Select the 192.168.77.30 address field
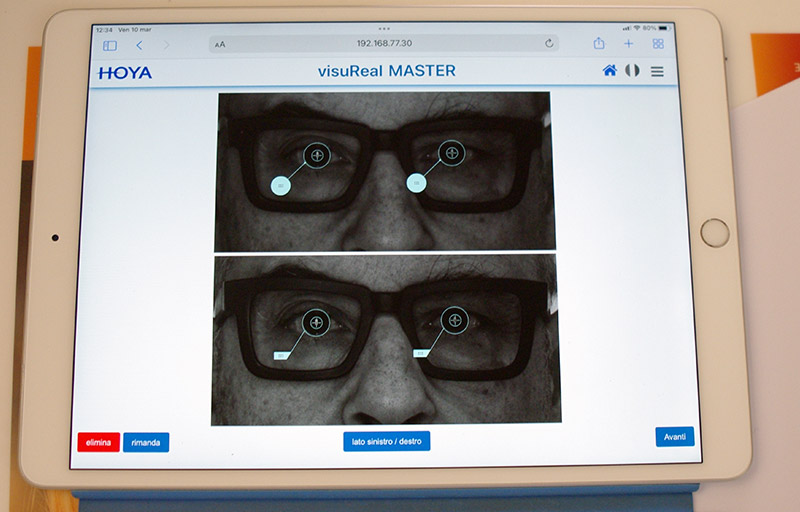 pos(384,43)
